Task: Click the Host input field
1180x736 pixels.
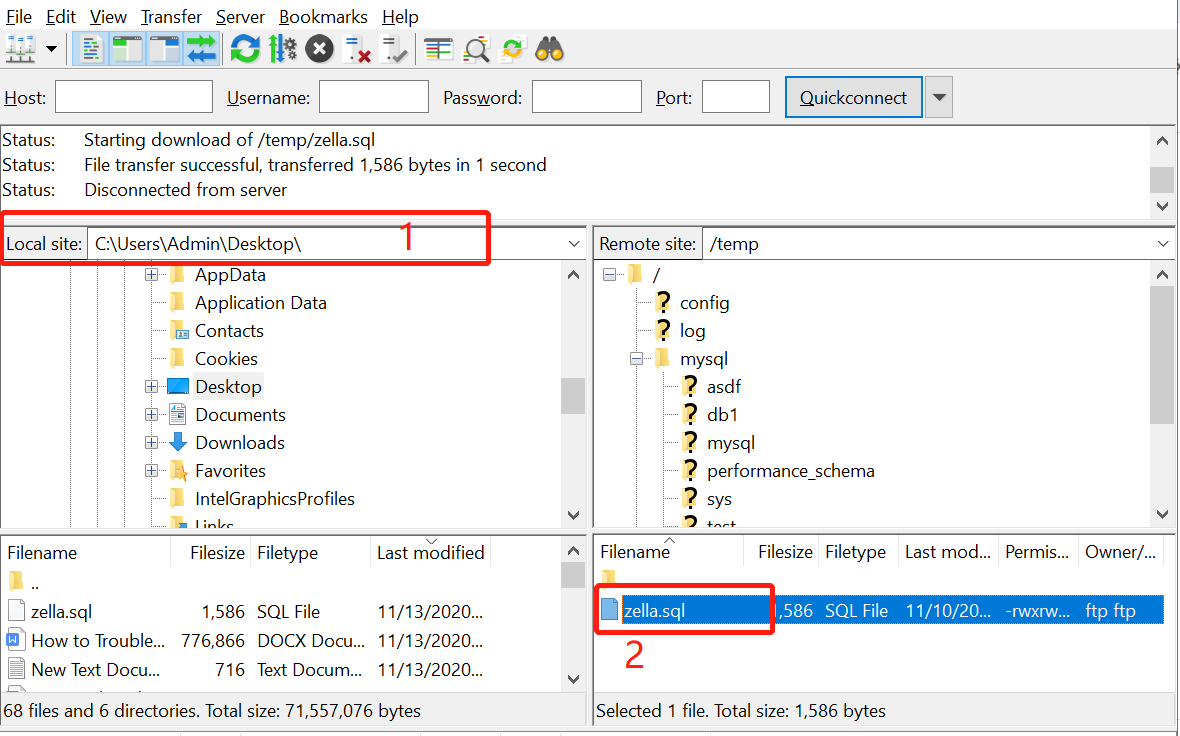Action: coord(134,97)
